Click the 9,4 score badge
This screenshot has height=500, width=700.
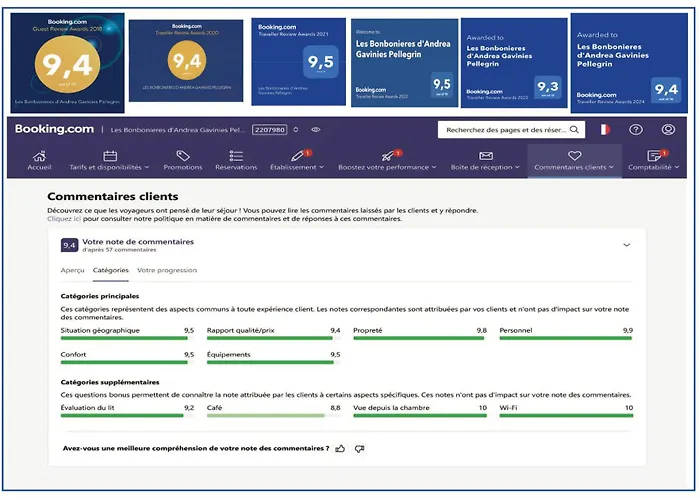[x=69, y=245]
